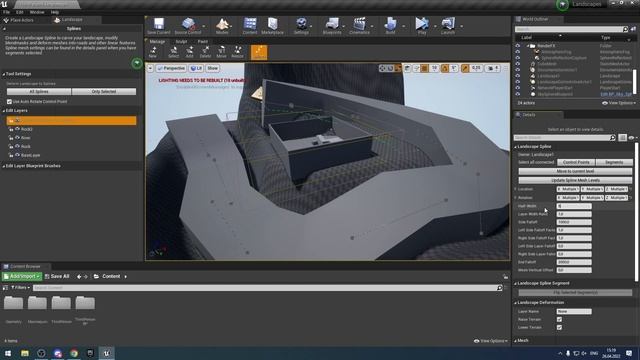Open the Content toolbar button
Viewport: 640px width, 360px height.
pos(250,26)
